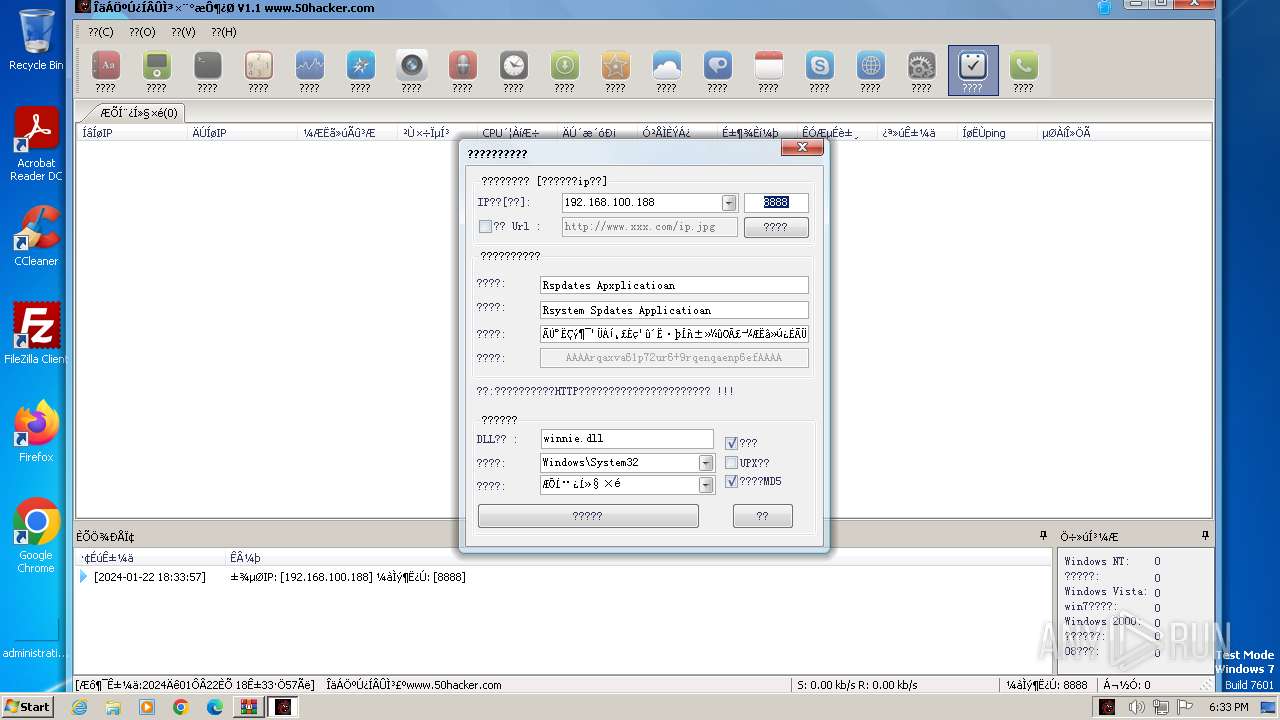Image resolution: width=1280 pixels, height=720 pixels.
Task: Click the wide generate button in dialog
Action: click(588, 516)
